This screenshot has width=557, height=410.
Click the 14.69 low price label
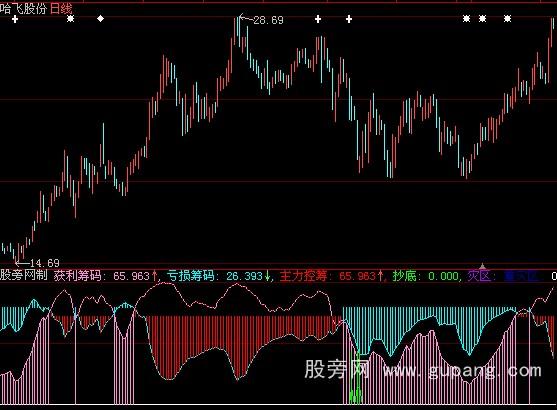point(45,263)
